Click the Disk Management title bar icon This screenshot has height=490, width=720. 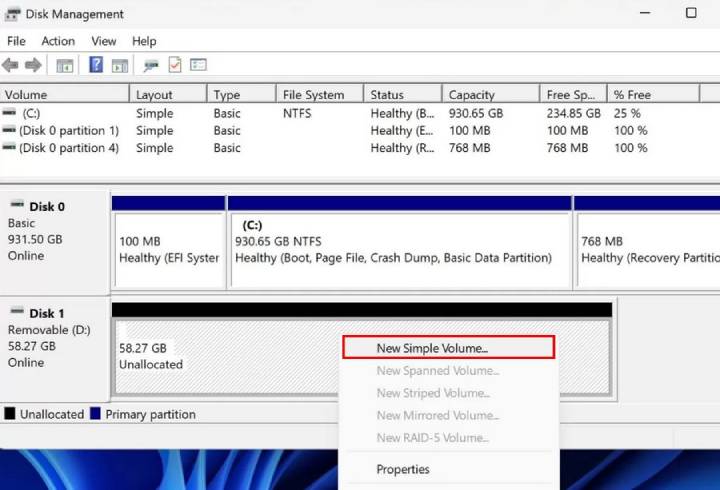pos(12,14)
